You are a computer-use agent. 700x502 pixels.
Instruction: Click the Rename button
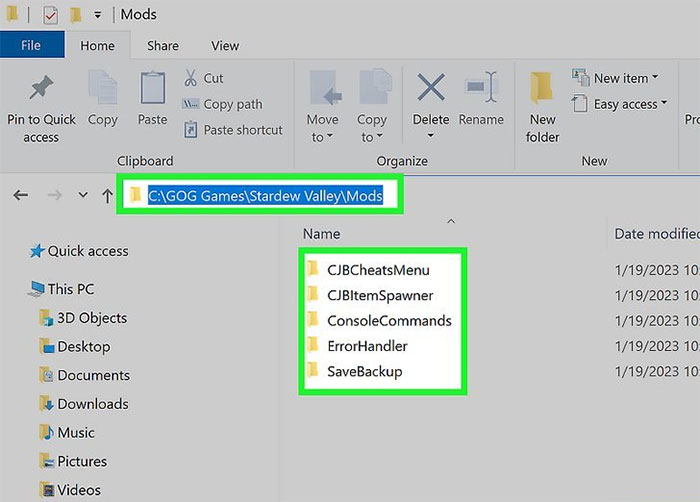point(481,99)
